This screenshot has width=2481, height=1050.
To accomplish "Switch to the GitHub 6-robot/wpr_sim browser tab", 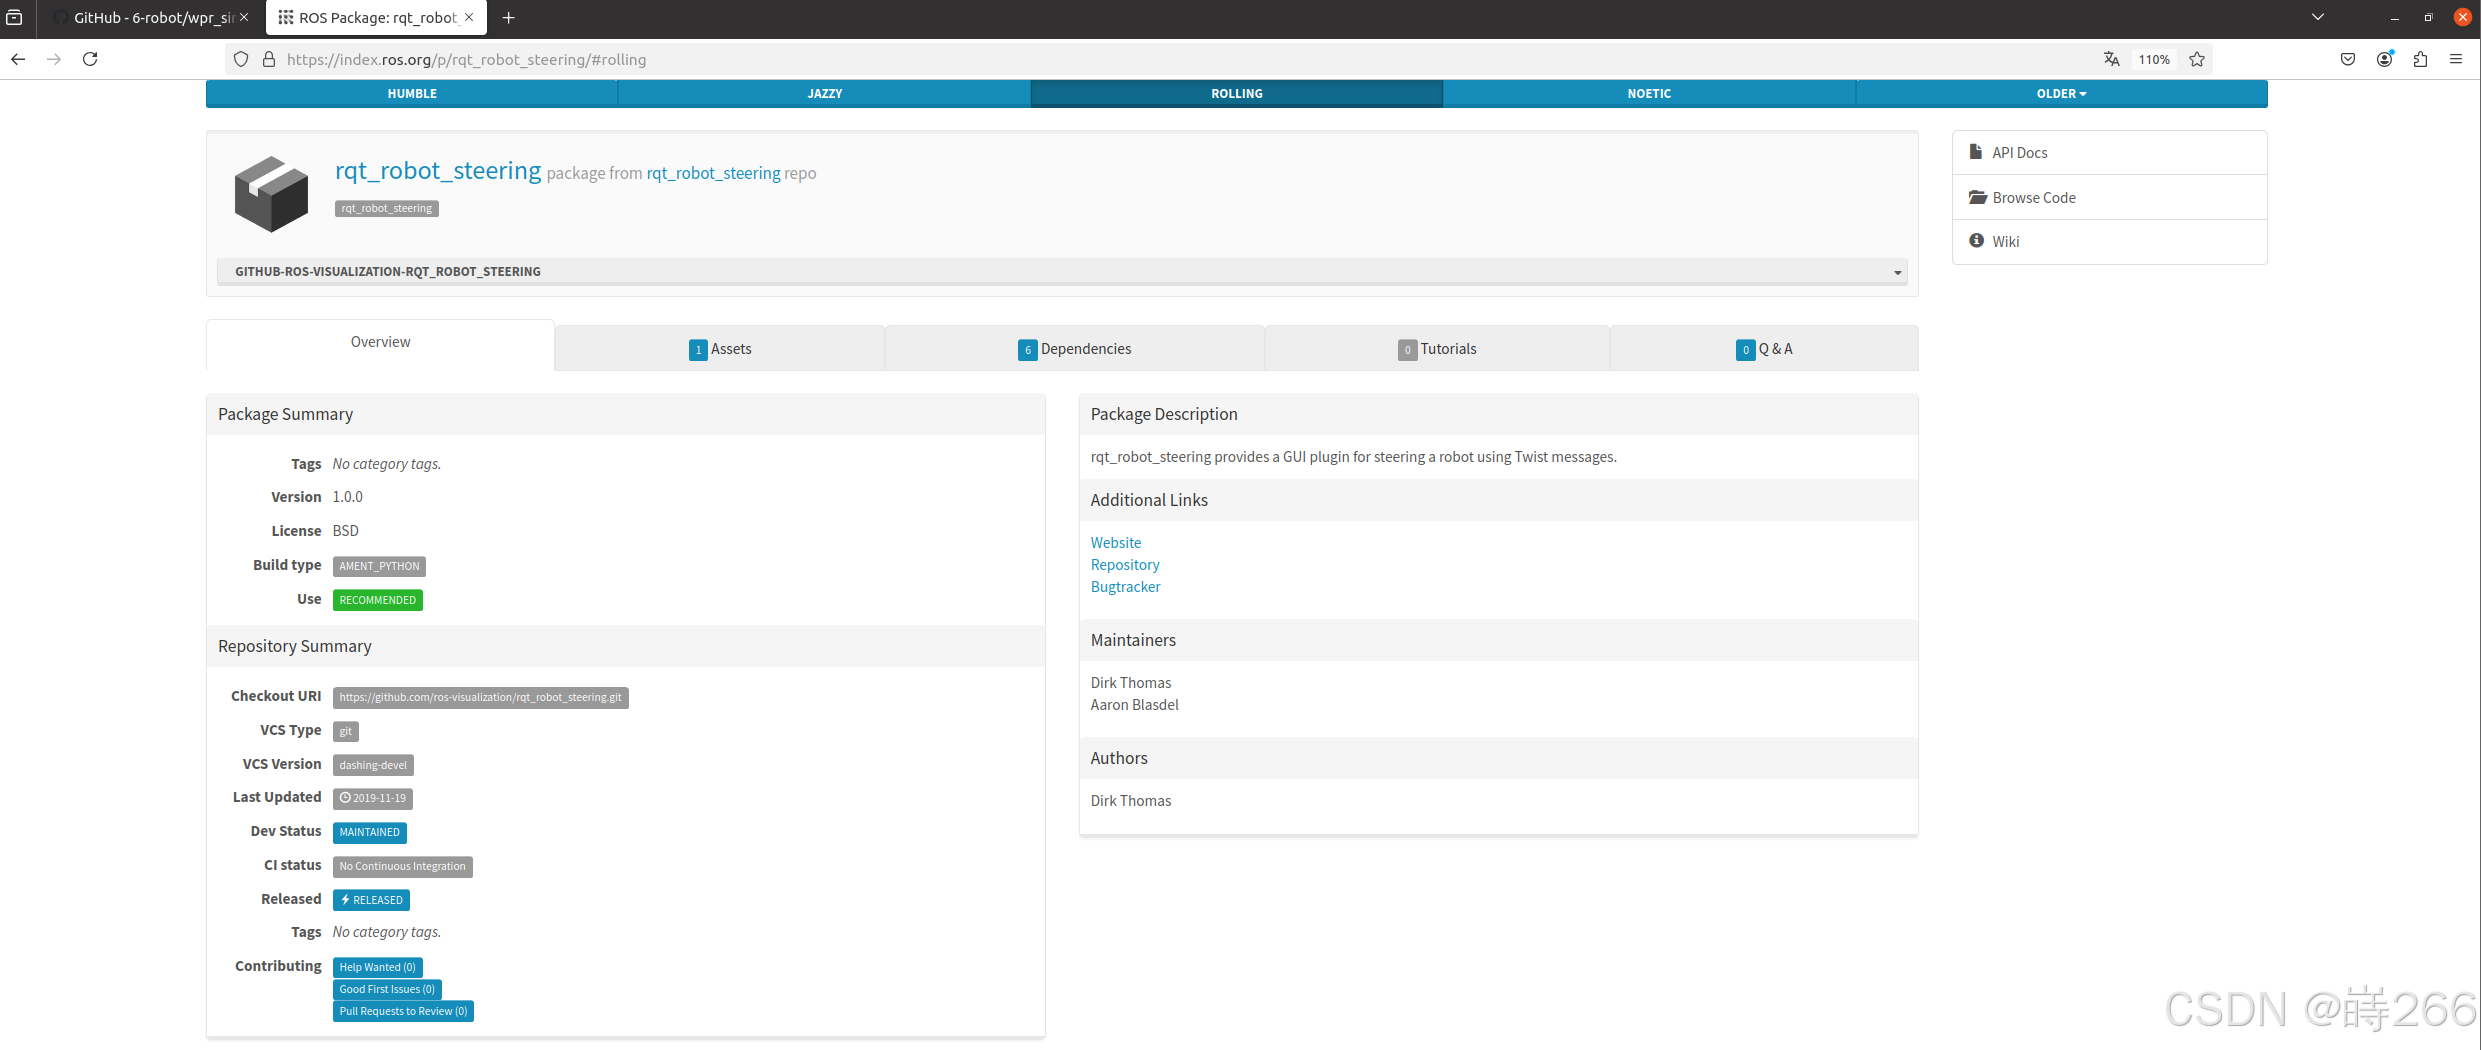I will point(150,17).
